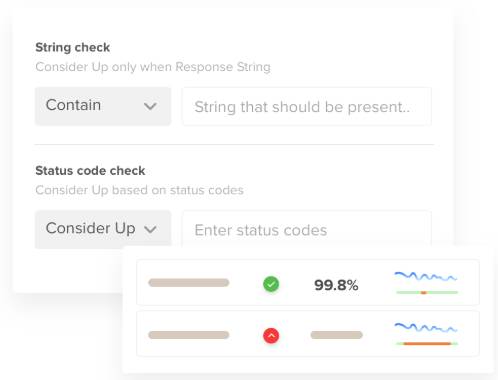This screenshot has height=380, width=498.
Task: Click the response sparkline in the down monitor row
Action: (x=426, y=328)
